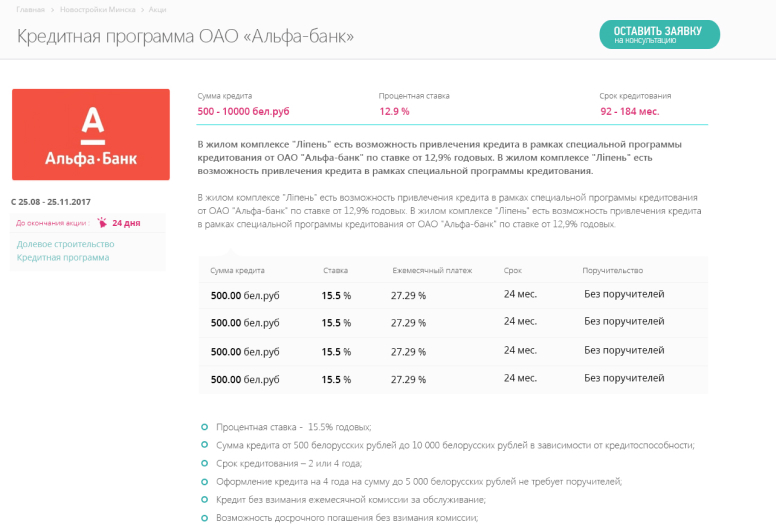Click the first breadcrumb separator arrow
Viewport: 776px width, 529px height.
[52, 8]
